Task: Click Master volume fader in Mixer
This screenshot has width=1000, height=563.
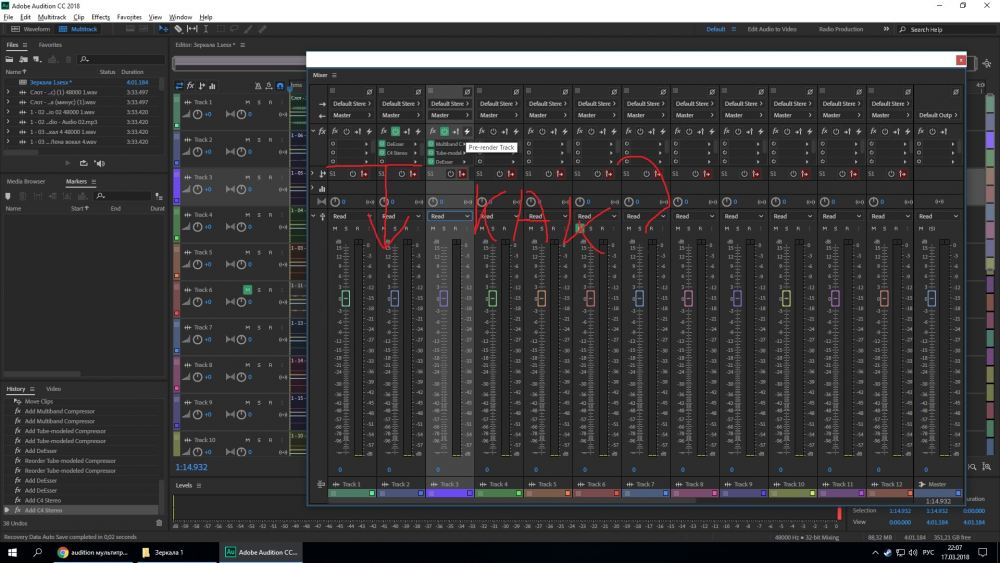Action: pyautogui.click(x=932, y=298)
